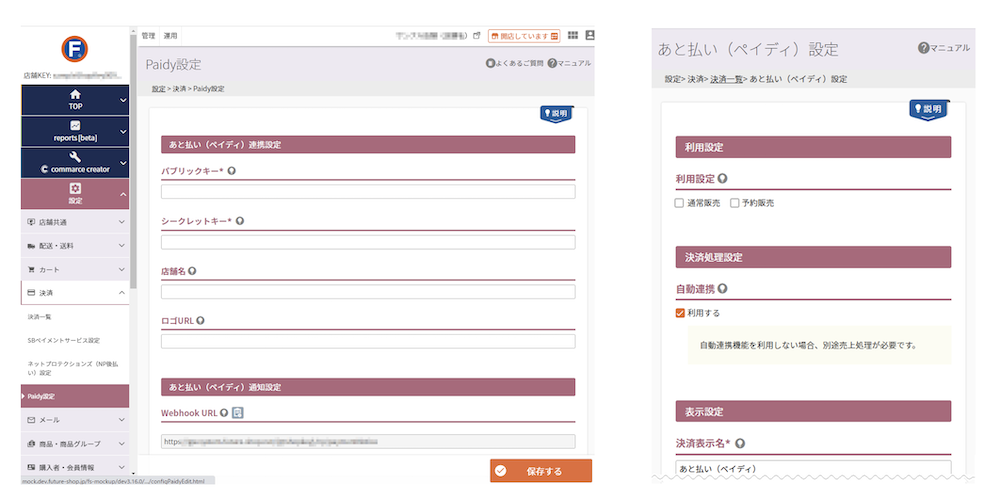This screenshot has width=1000, height=500.
Task: Click the home icon above TOP
Action: (x=75, y=94)
